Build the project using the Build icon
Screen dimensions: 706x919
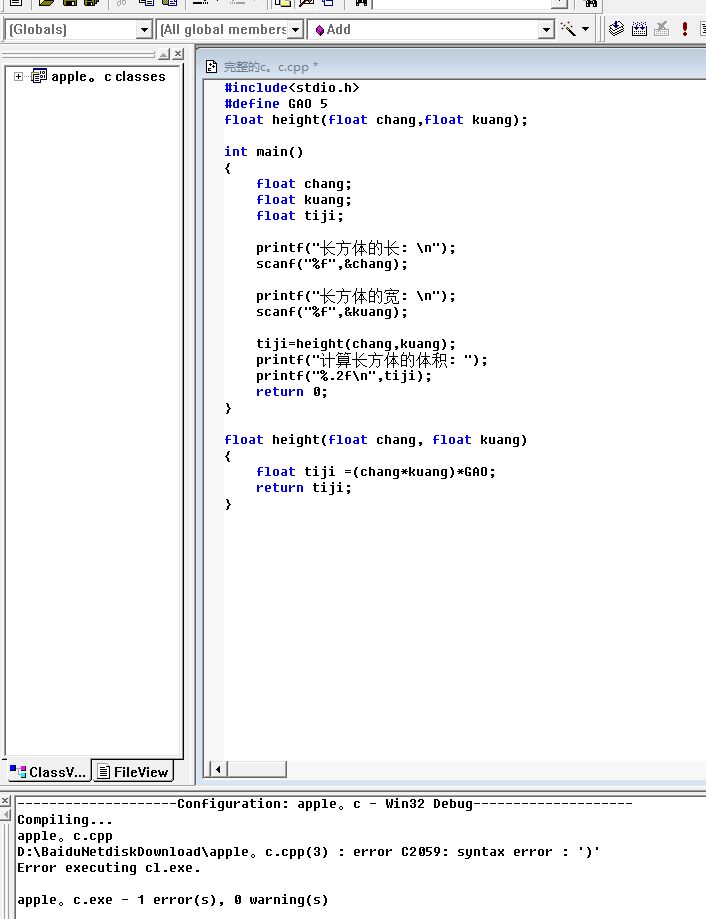click(x=639, y=29)
